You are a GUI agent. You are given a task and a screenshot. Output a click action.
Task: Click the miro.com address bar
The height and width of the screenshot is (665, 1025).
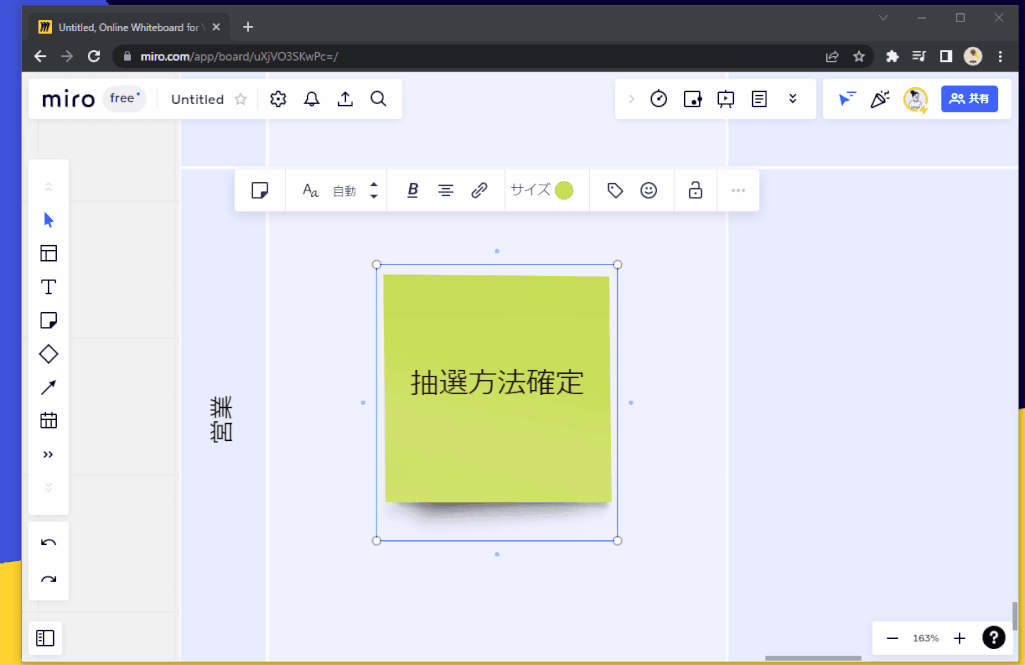pyautogui.click(x=239, y=56)
